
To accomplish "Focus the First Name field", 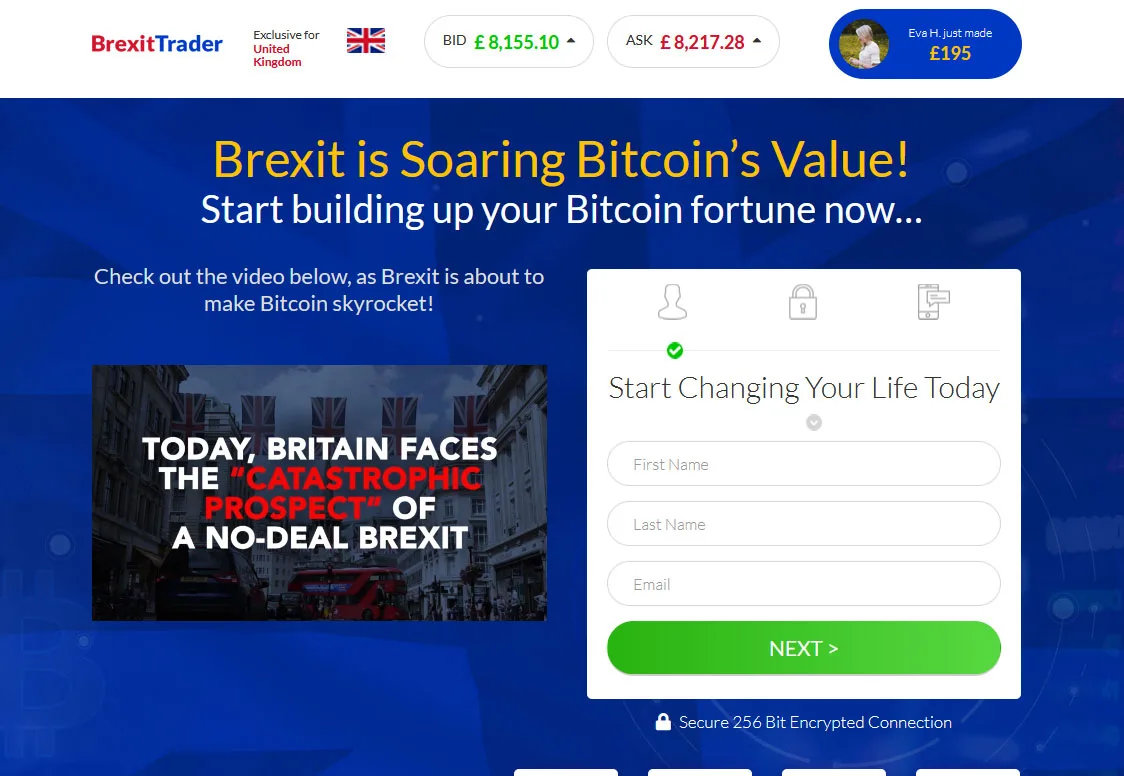I will pyautogui.click(x=803, y=464).
